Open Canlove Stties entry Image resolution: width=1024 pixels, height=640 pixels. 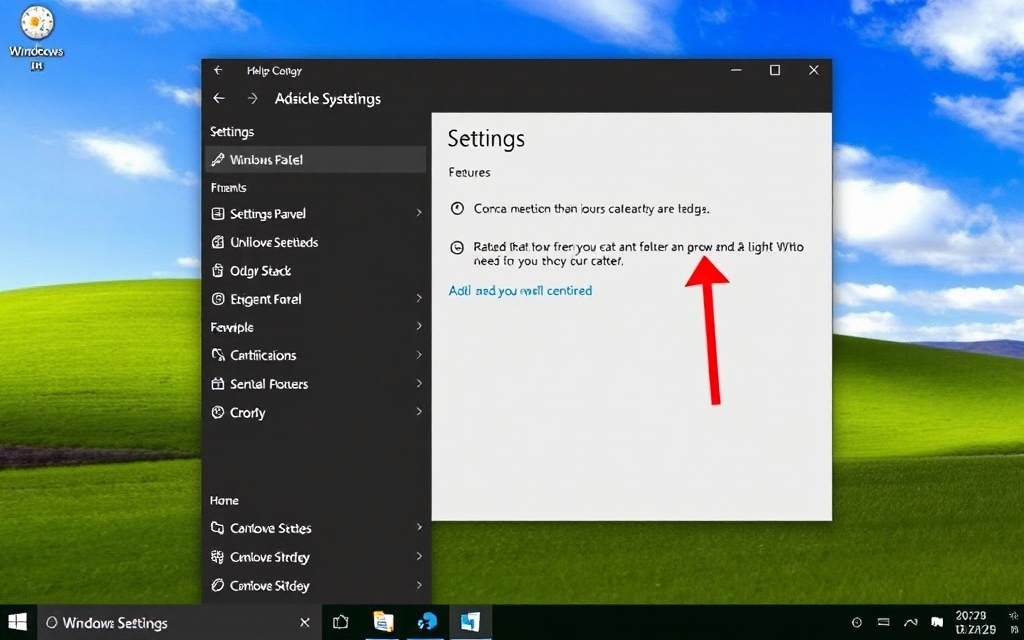[315, 528]
